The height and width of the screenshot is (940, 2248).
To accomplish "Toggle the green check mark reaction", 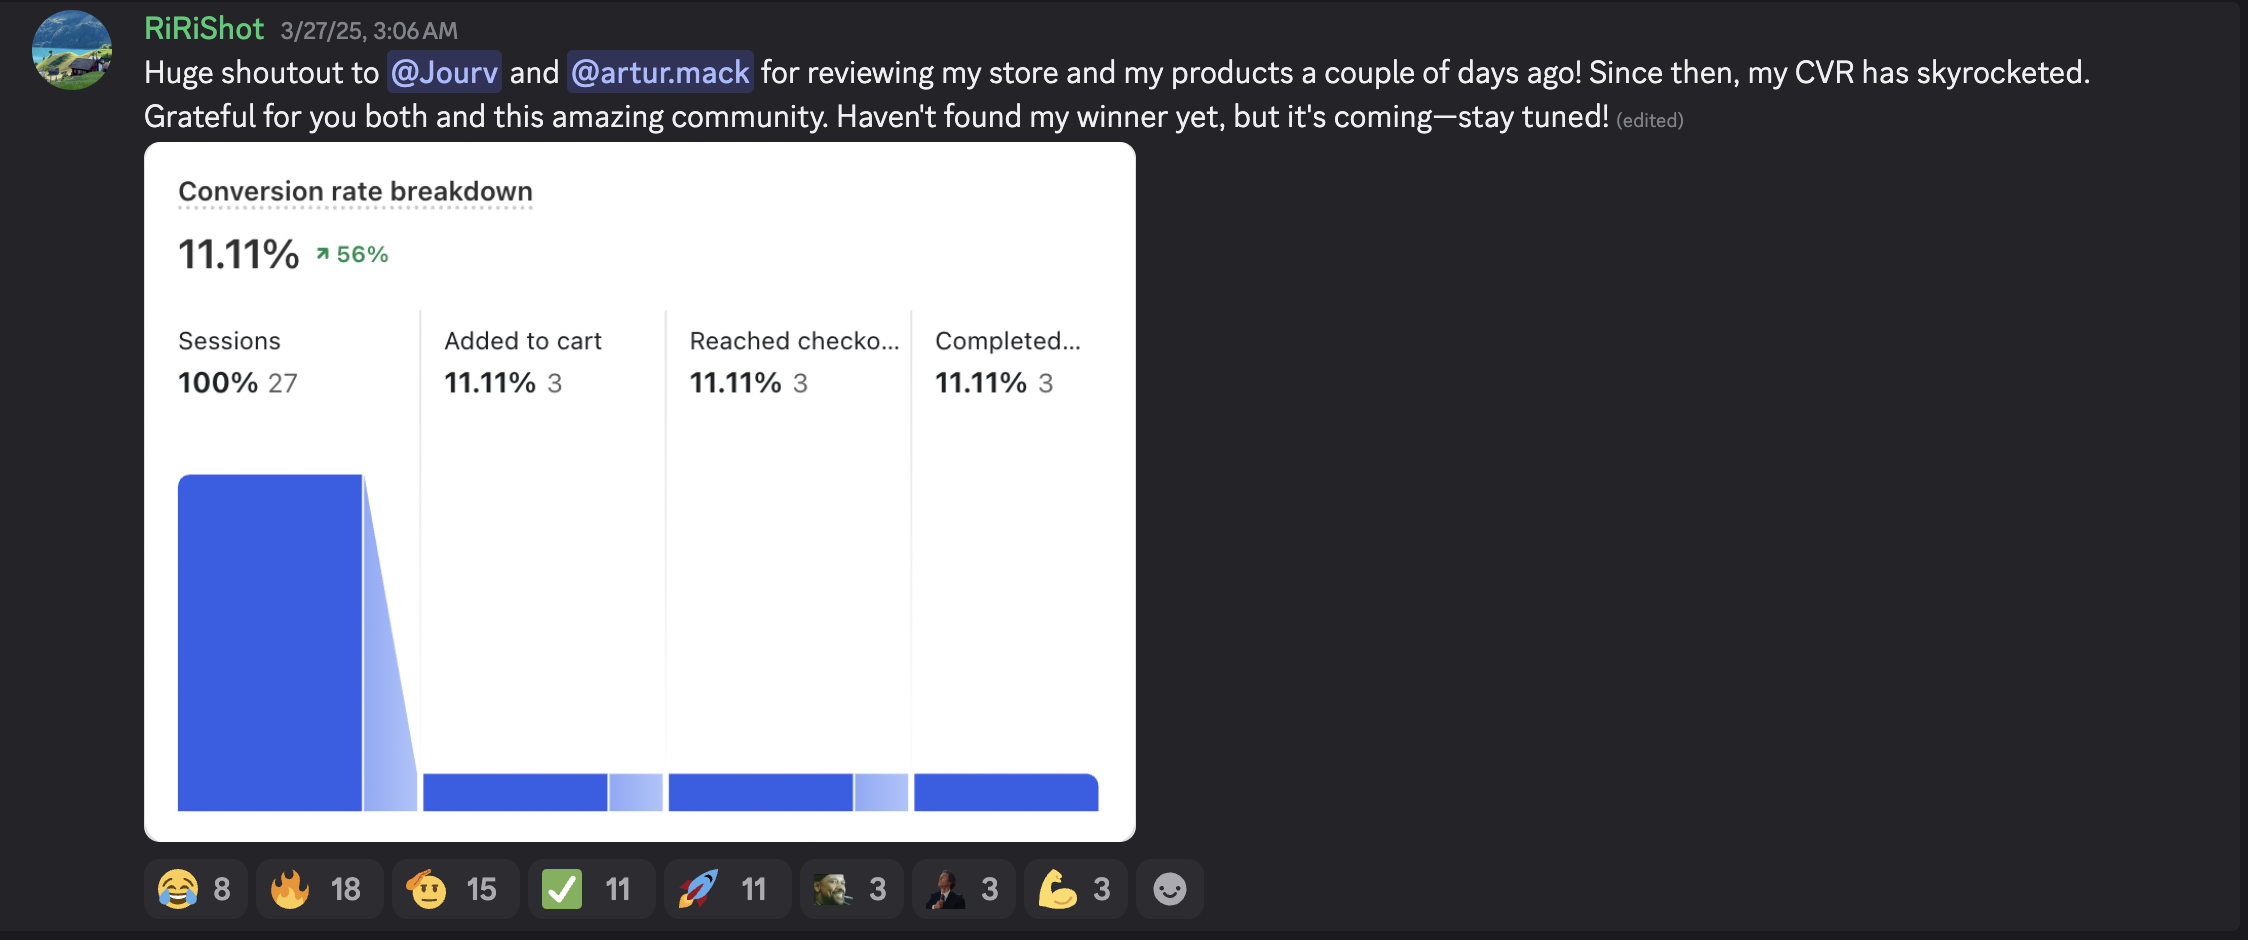I will click(x=591, y=889).
